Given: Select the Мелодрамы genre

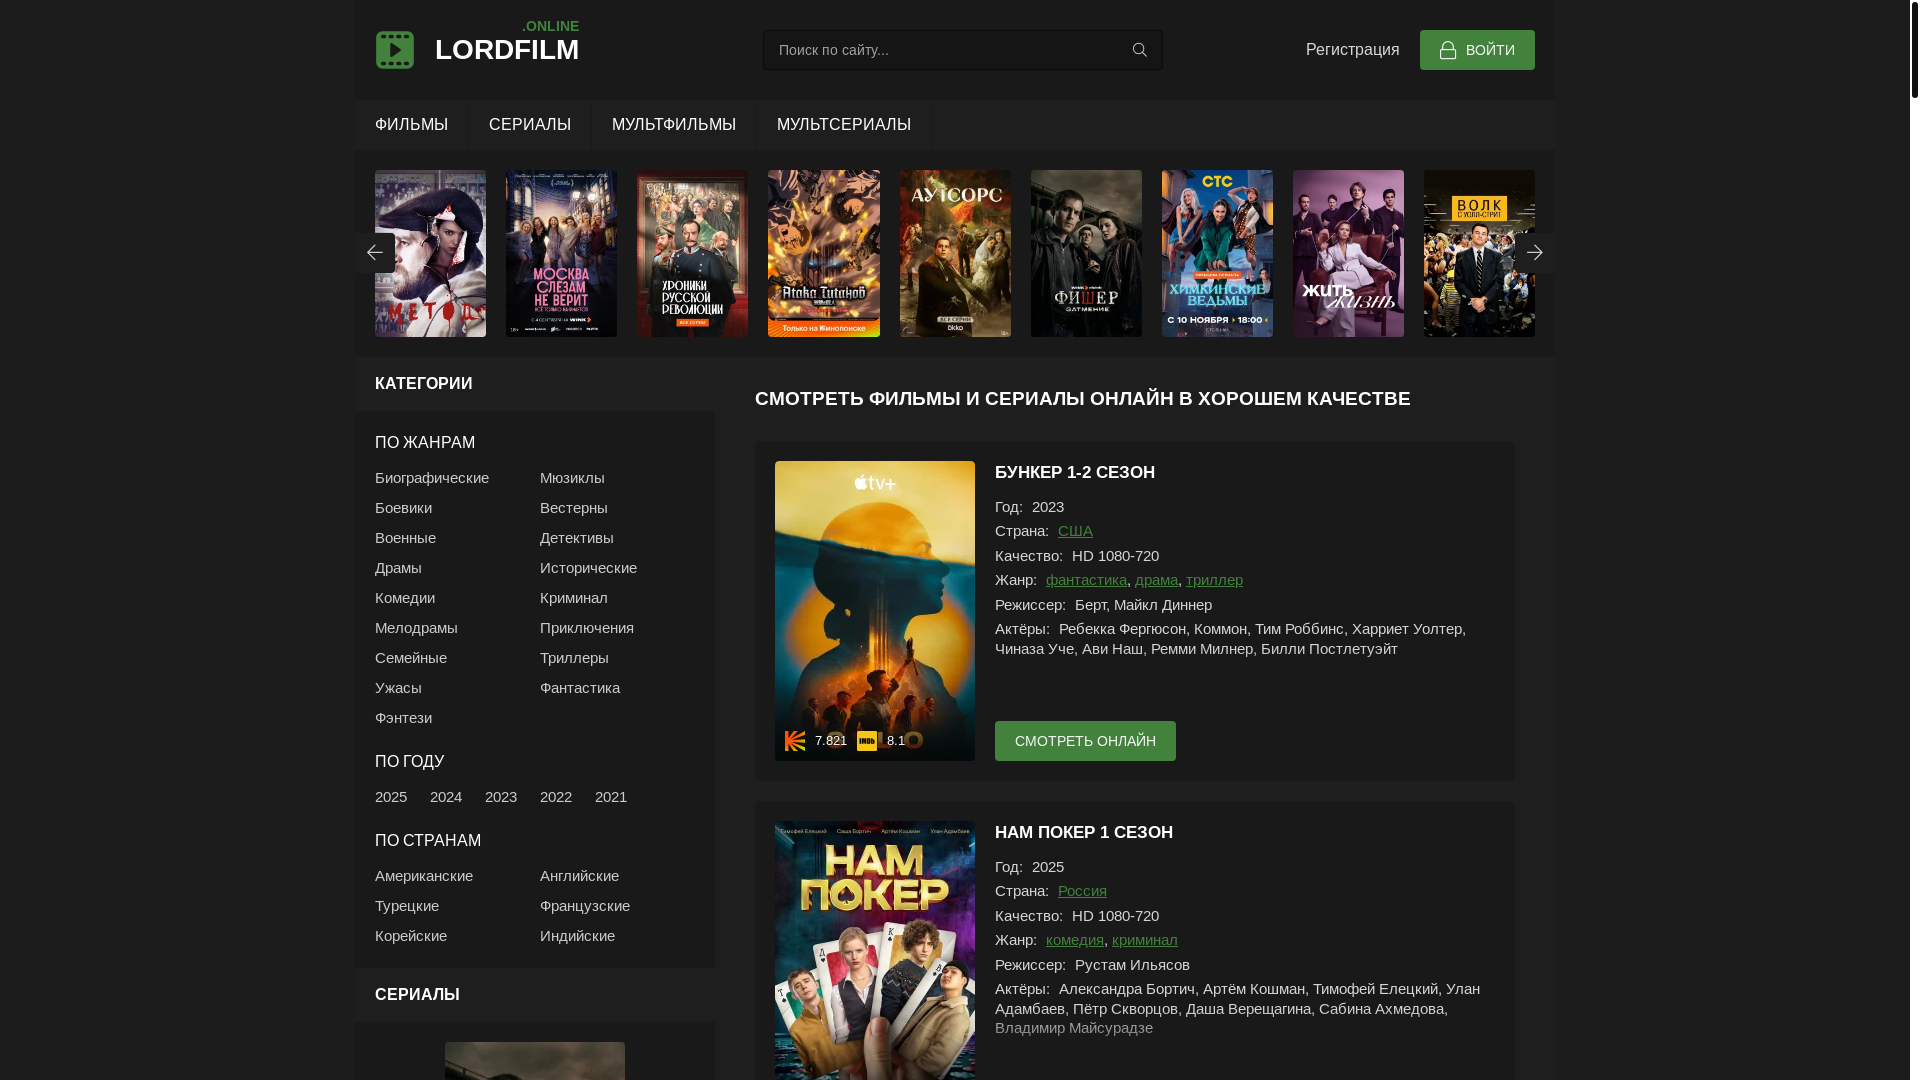Looking at the screenshot, I should pos(416,628).
